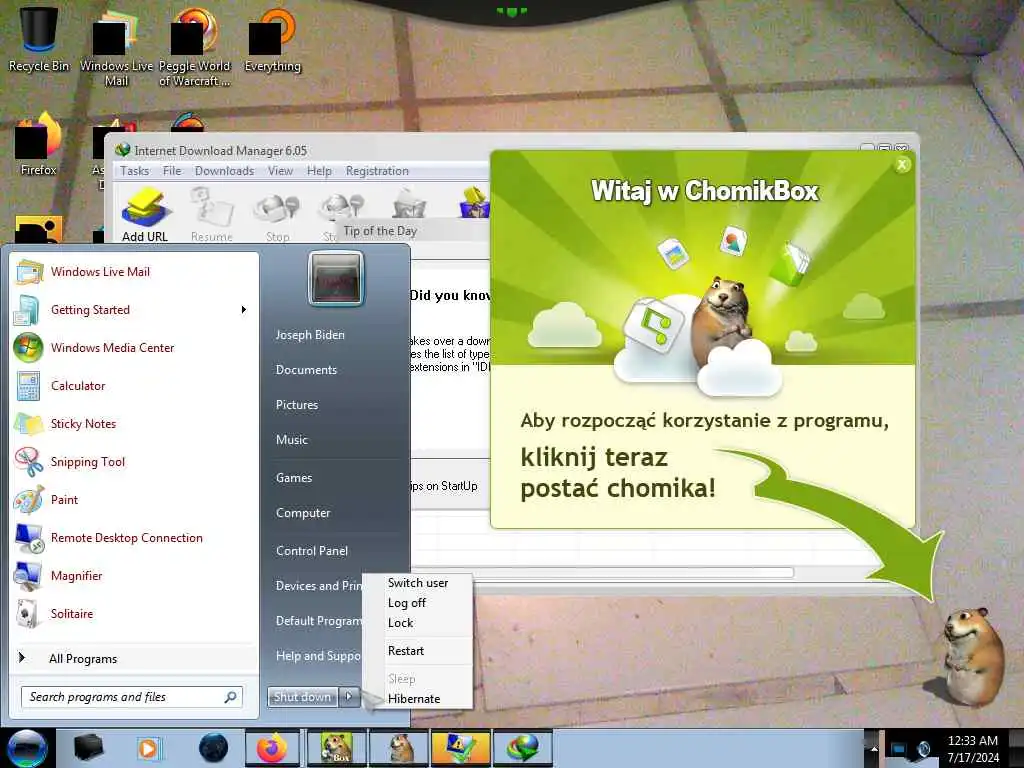Screen dimensions: 1024x768
Task: Click the Search programs and files box
Action: coord(131,697)
